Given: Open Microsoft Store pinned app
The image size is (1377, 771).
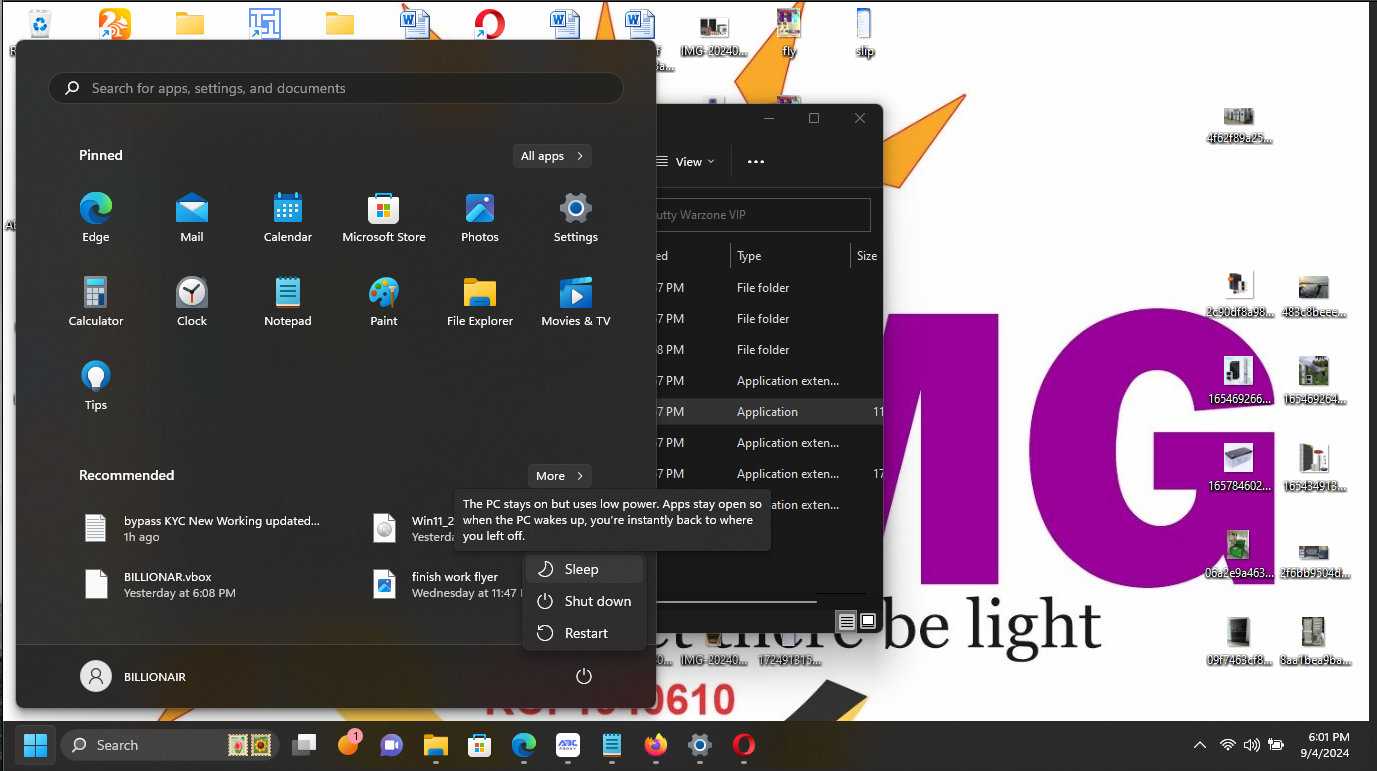Looking at the screenshot, I should [384, 217].
